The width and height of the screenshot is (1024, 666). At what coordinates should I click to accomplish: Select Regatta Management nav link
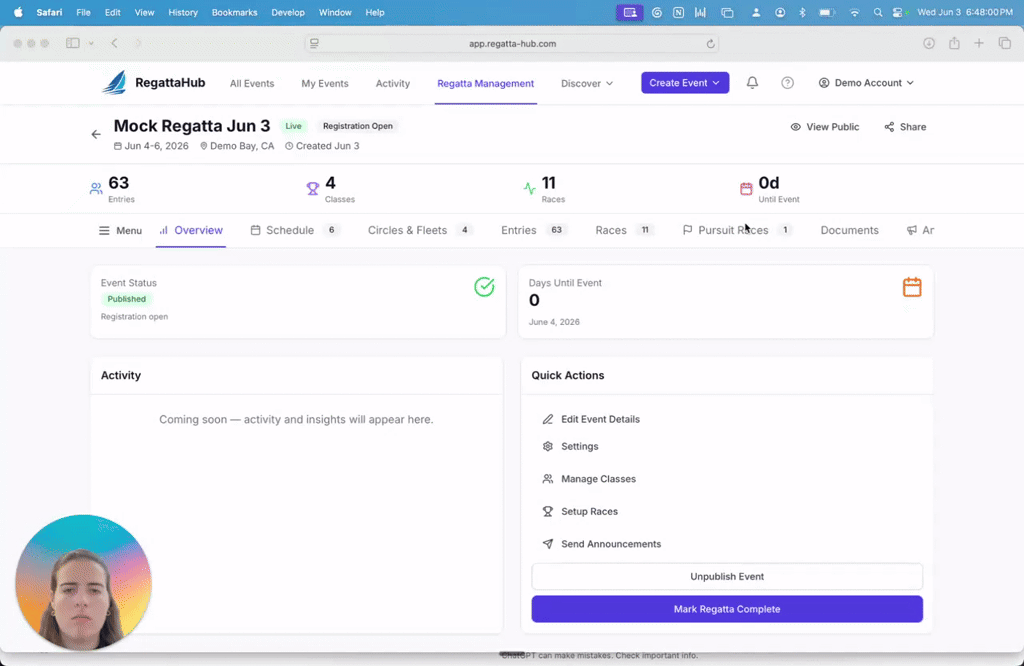coord(485,84)
